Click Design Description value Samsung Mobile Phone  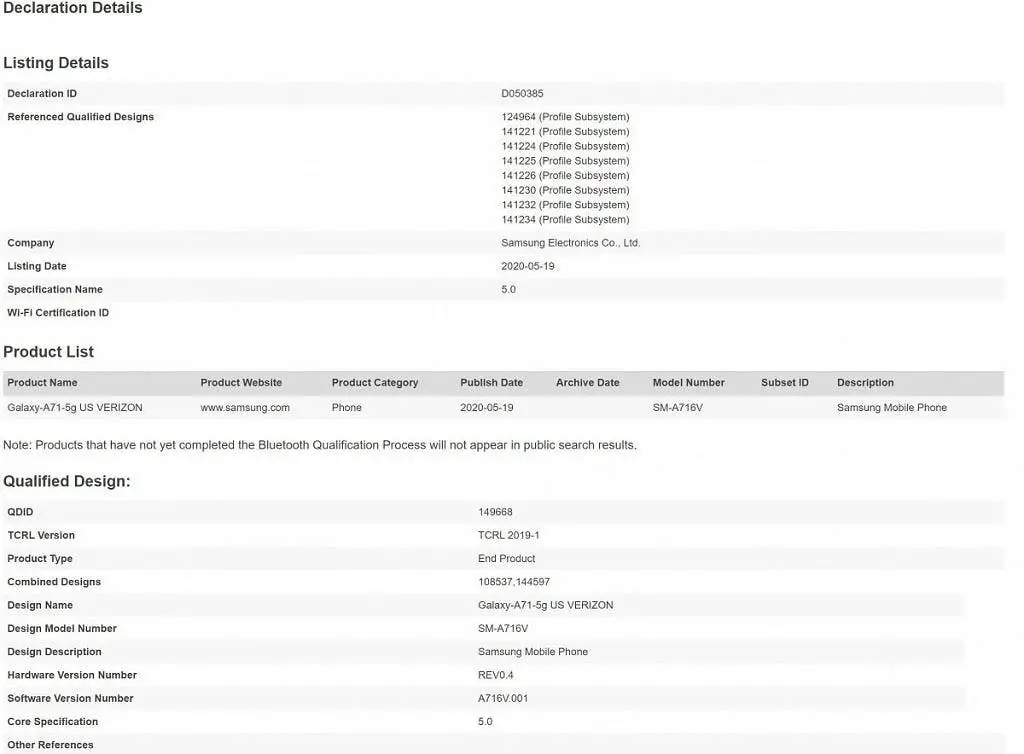tap(533, 652)
